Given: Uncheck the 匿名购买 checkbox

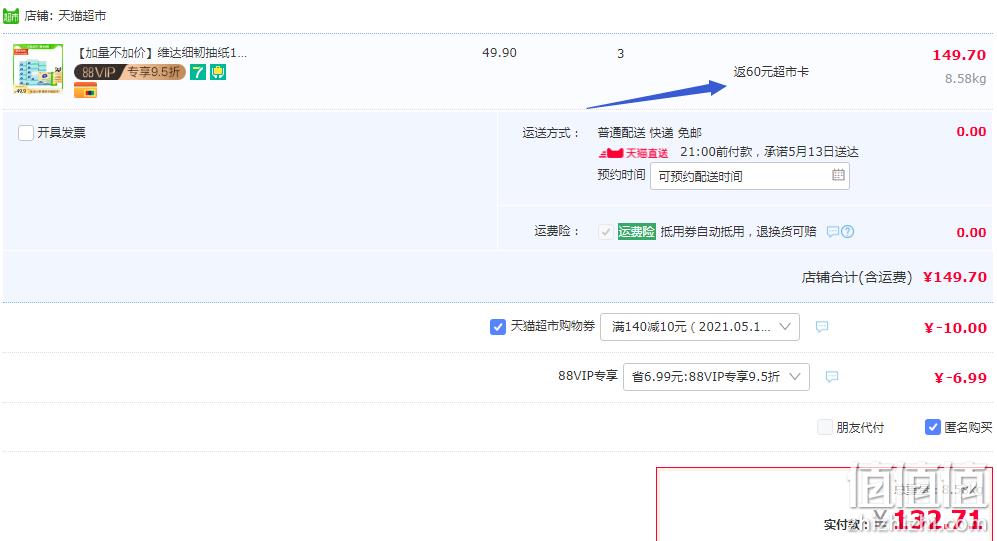Looking at the screenshot, I should click(x=932, y=427).
